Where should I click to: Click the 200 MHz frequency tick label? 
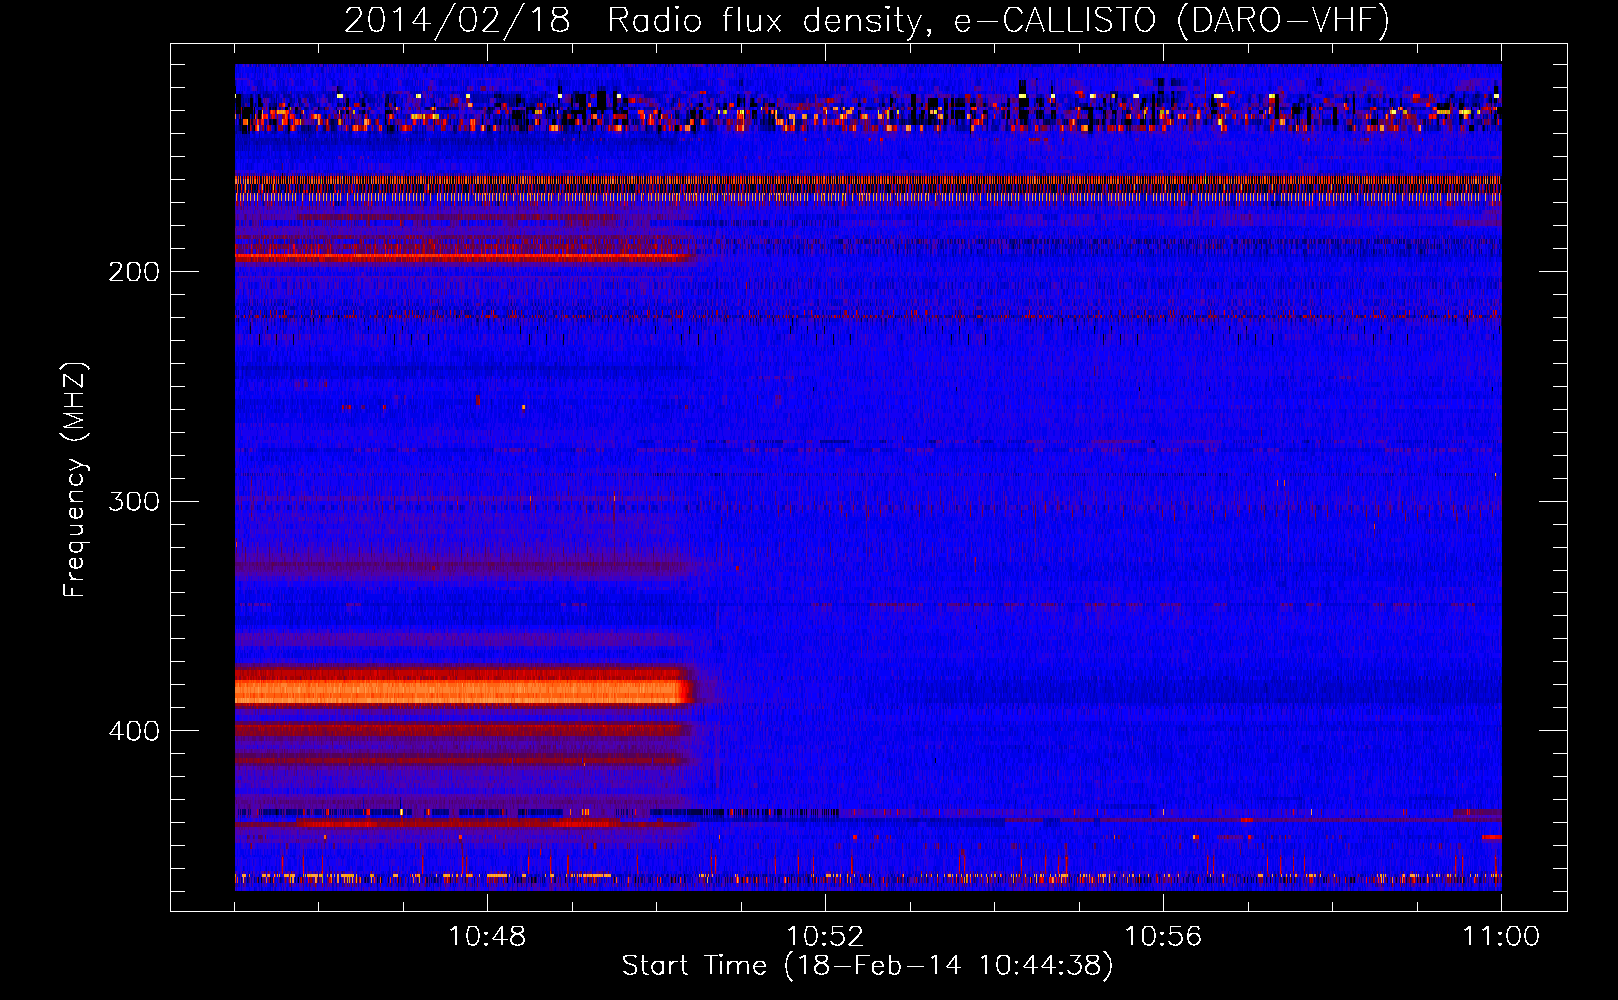click(x=134, y=272)
